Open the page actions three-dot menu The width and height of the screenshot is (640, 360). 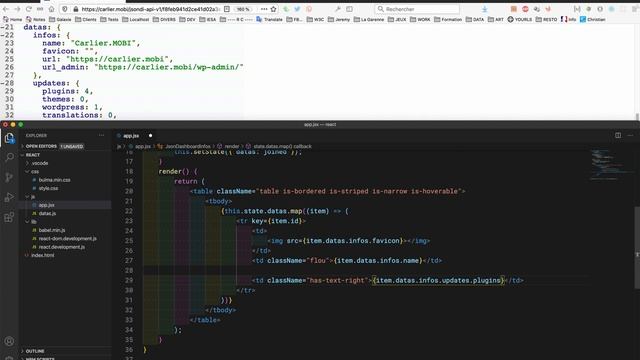pos(264,9)
